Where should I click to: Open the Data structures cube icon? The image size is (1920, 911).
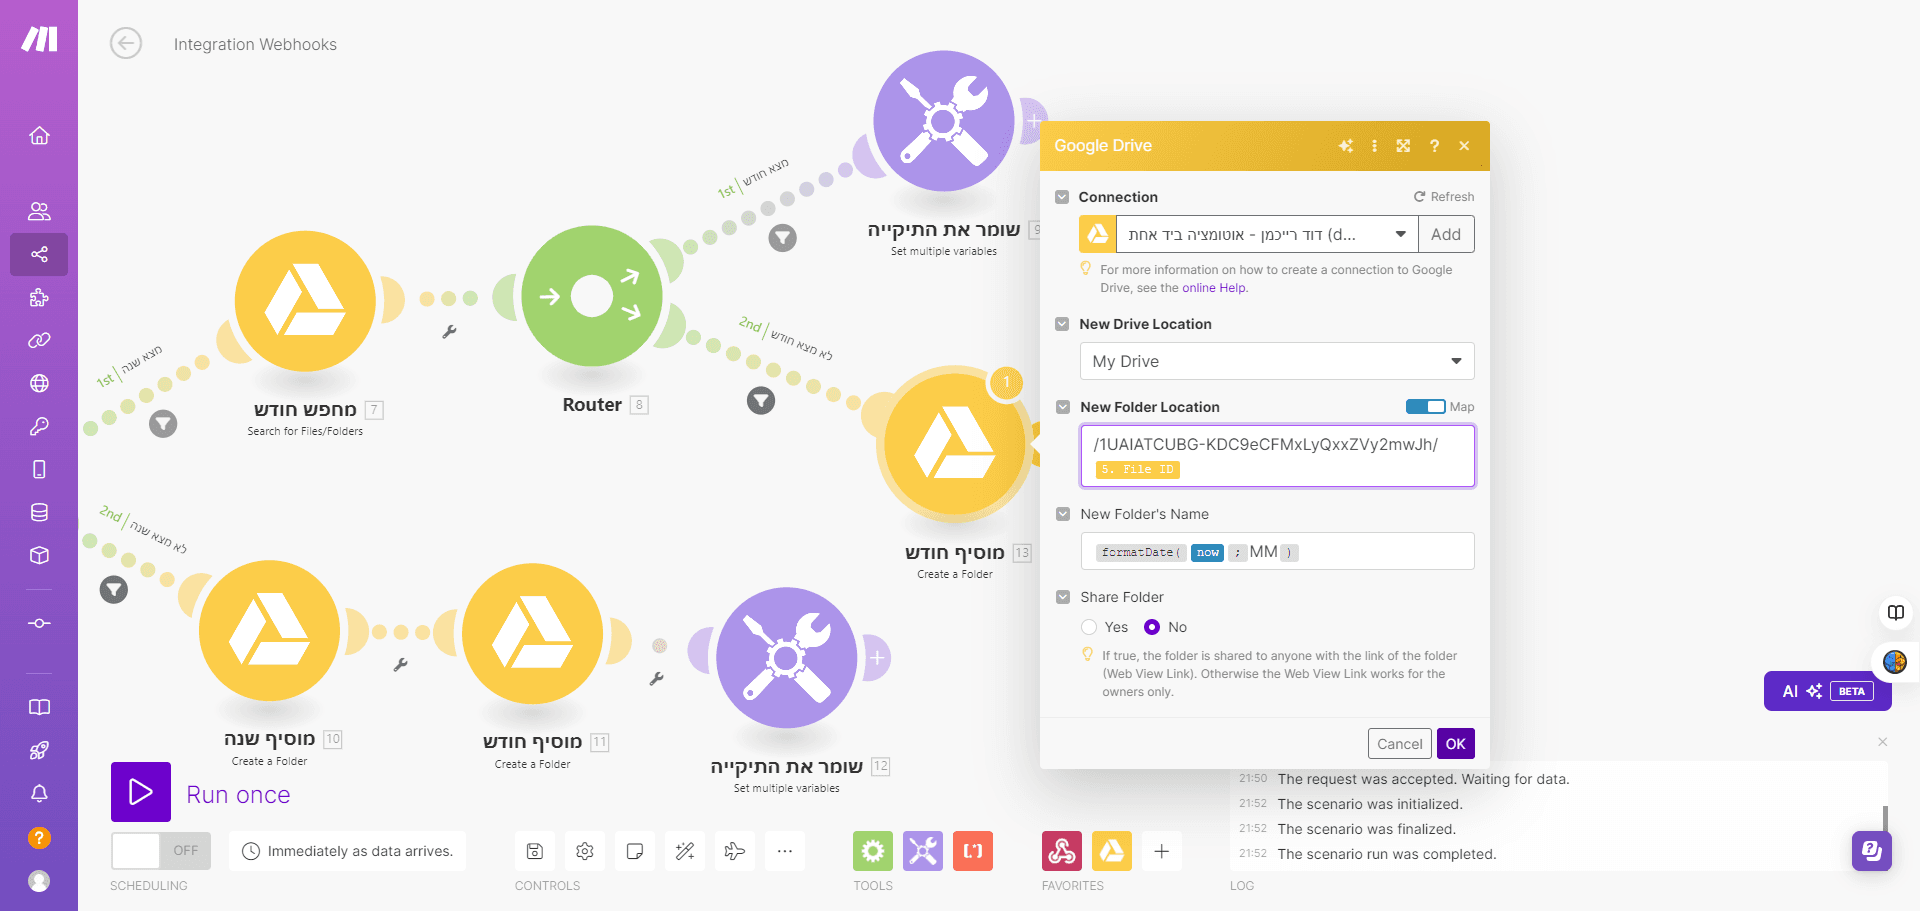(39, 555)
